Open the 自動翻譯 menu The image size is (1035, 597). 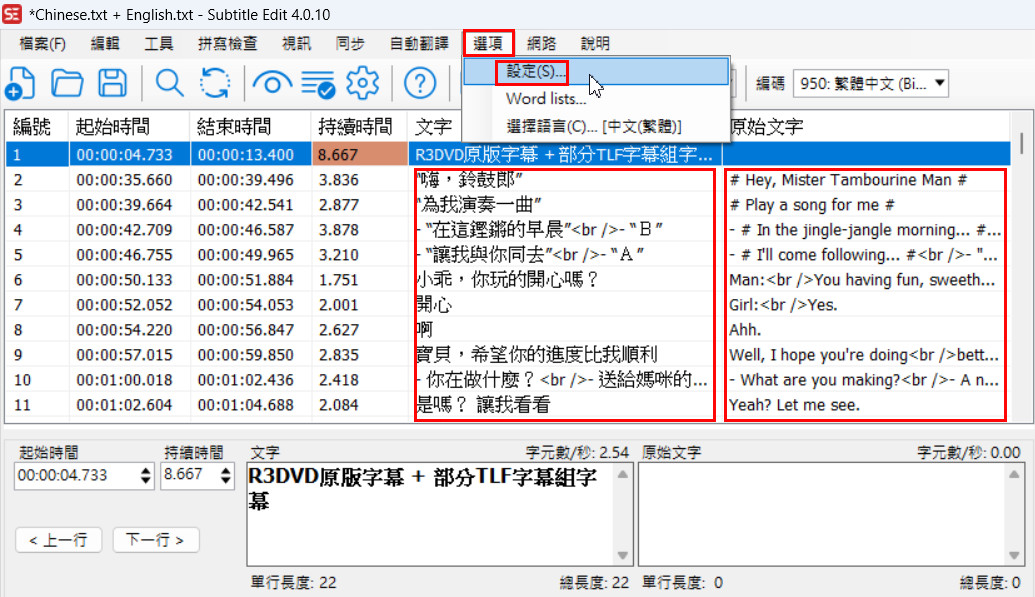click(x=418, y=43)
